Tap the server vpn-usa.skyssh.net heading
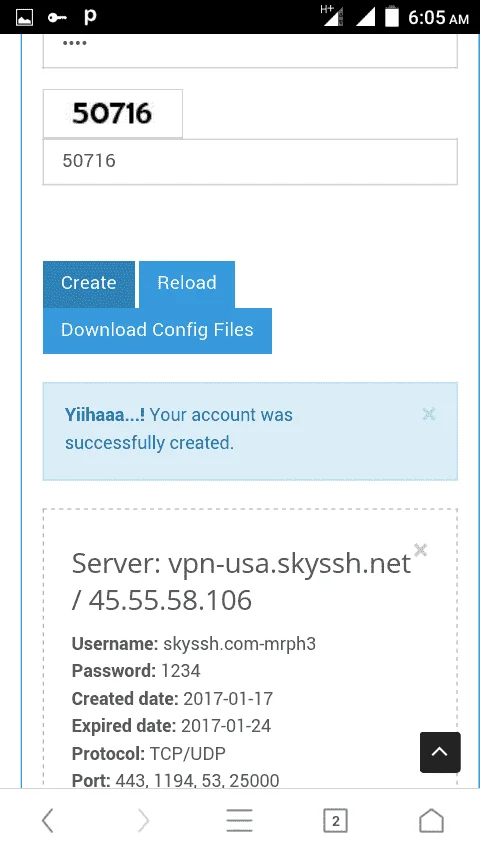480x854 pixels. tap(241, 581)
